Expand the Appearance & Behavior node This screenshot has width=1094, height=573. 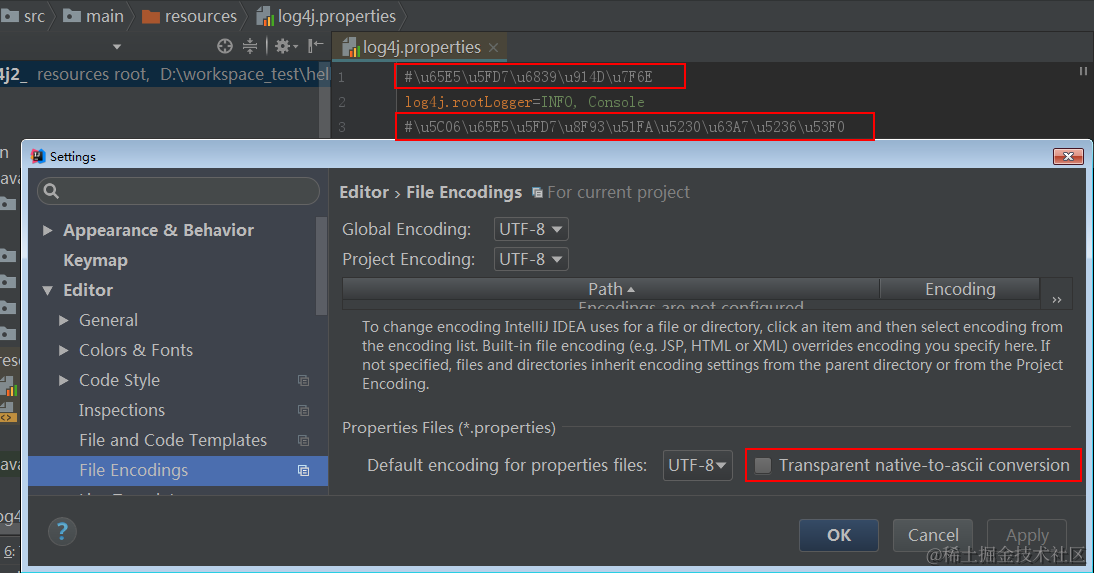(47, 230)
